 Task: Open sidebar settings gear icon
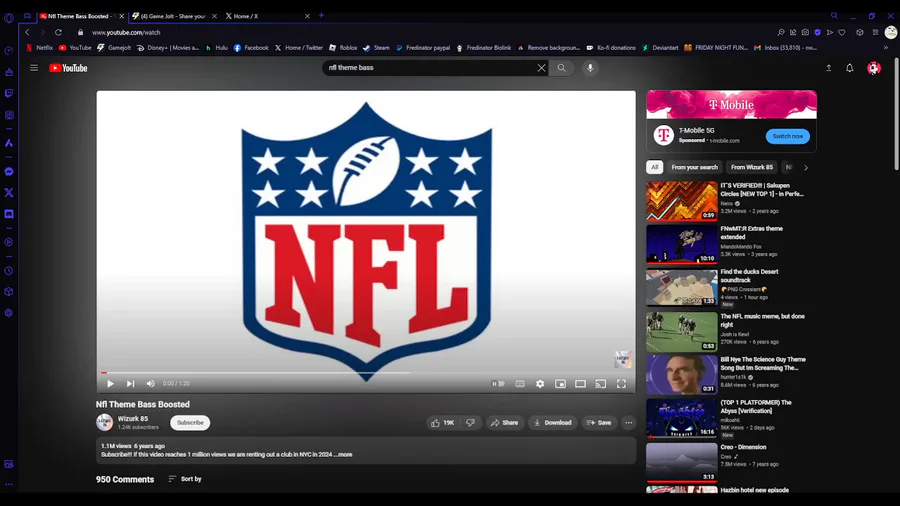click(x=9, y=313)
